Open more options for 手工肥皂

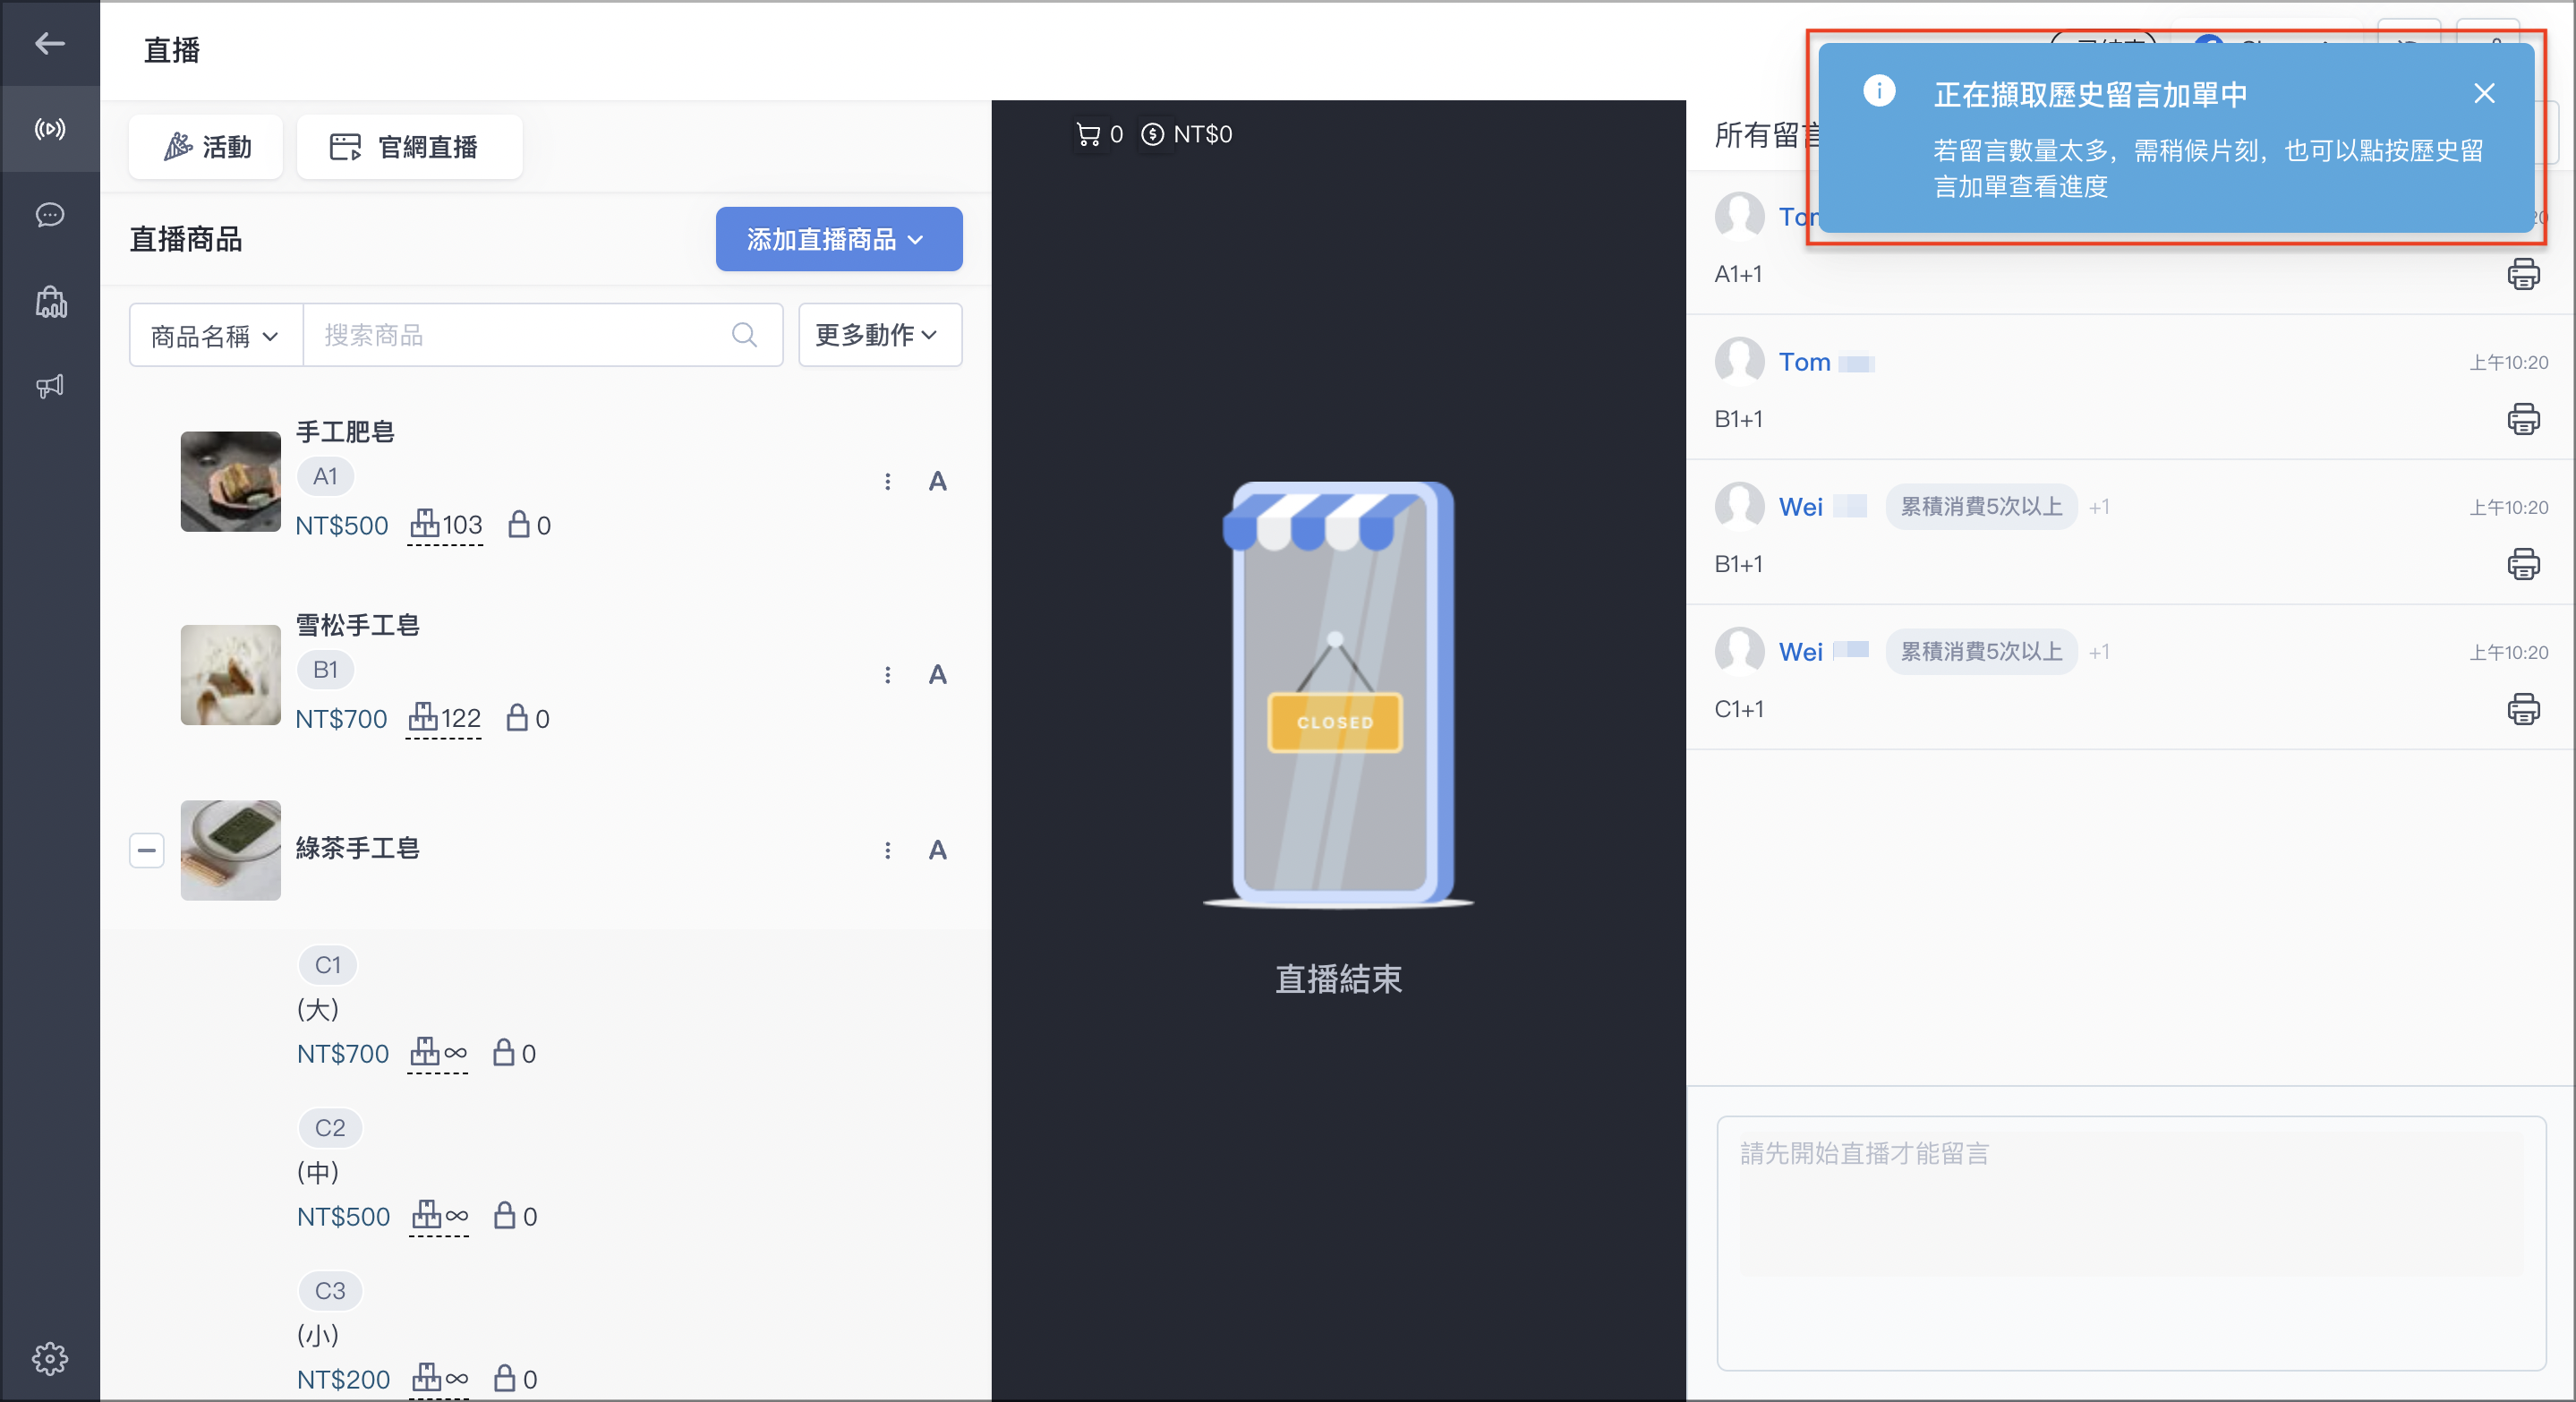click(x=887, y=482)
